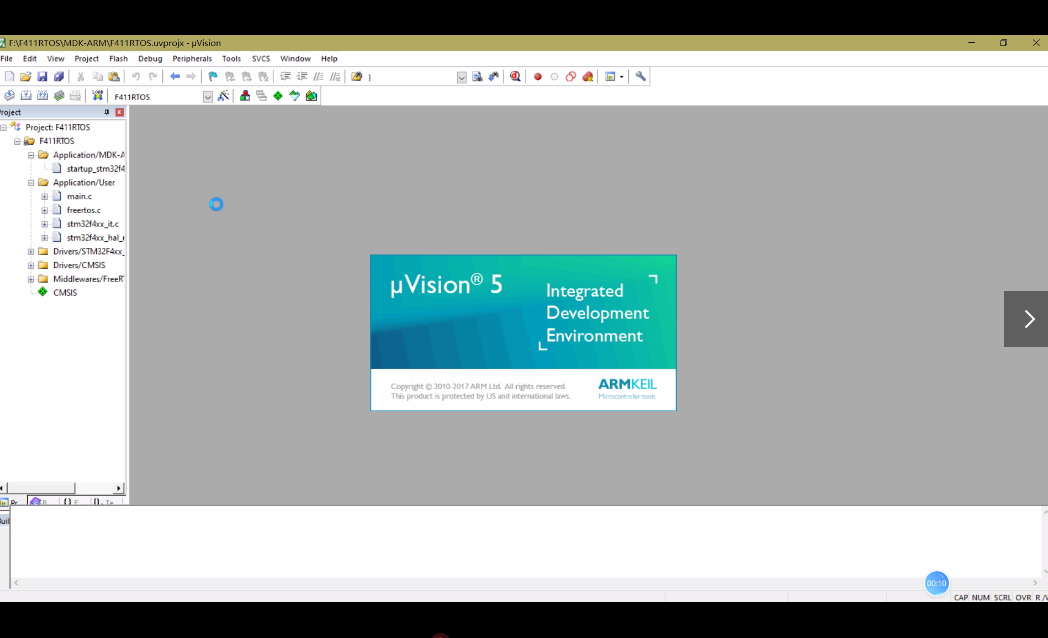Open the Debug menu
Viewport: 1048px width, 638px height.
(150, 59)
